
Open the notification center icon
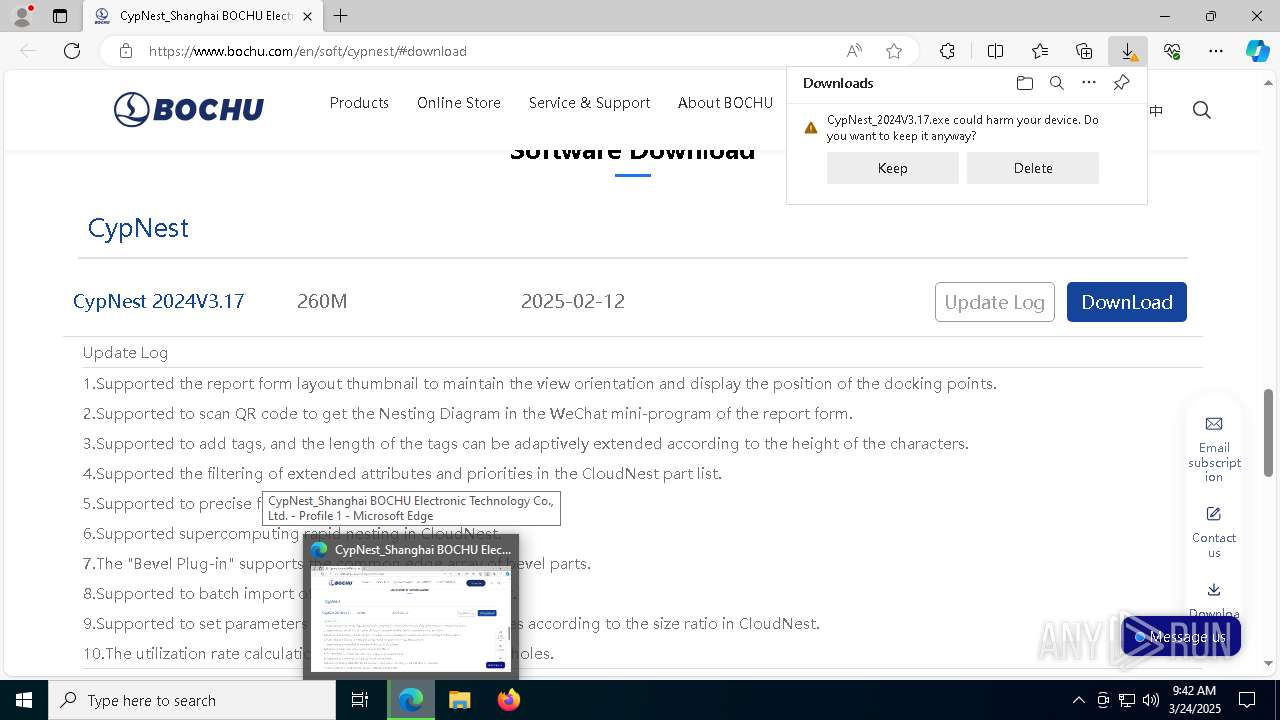[1247, 700]
